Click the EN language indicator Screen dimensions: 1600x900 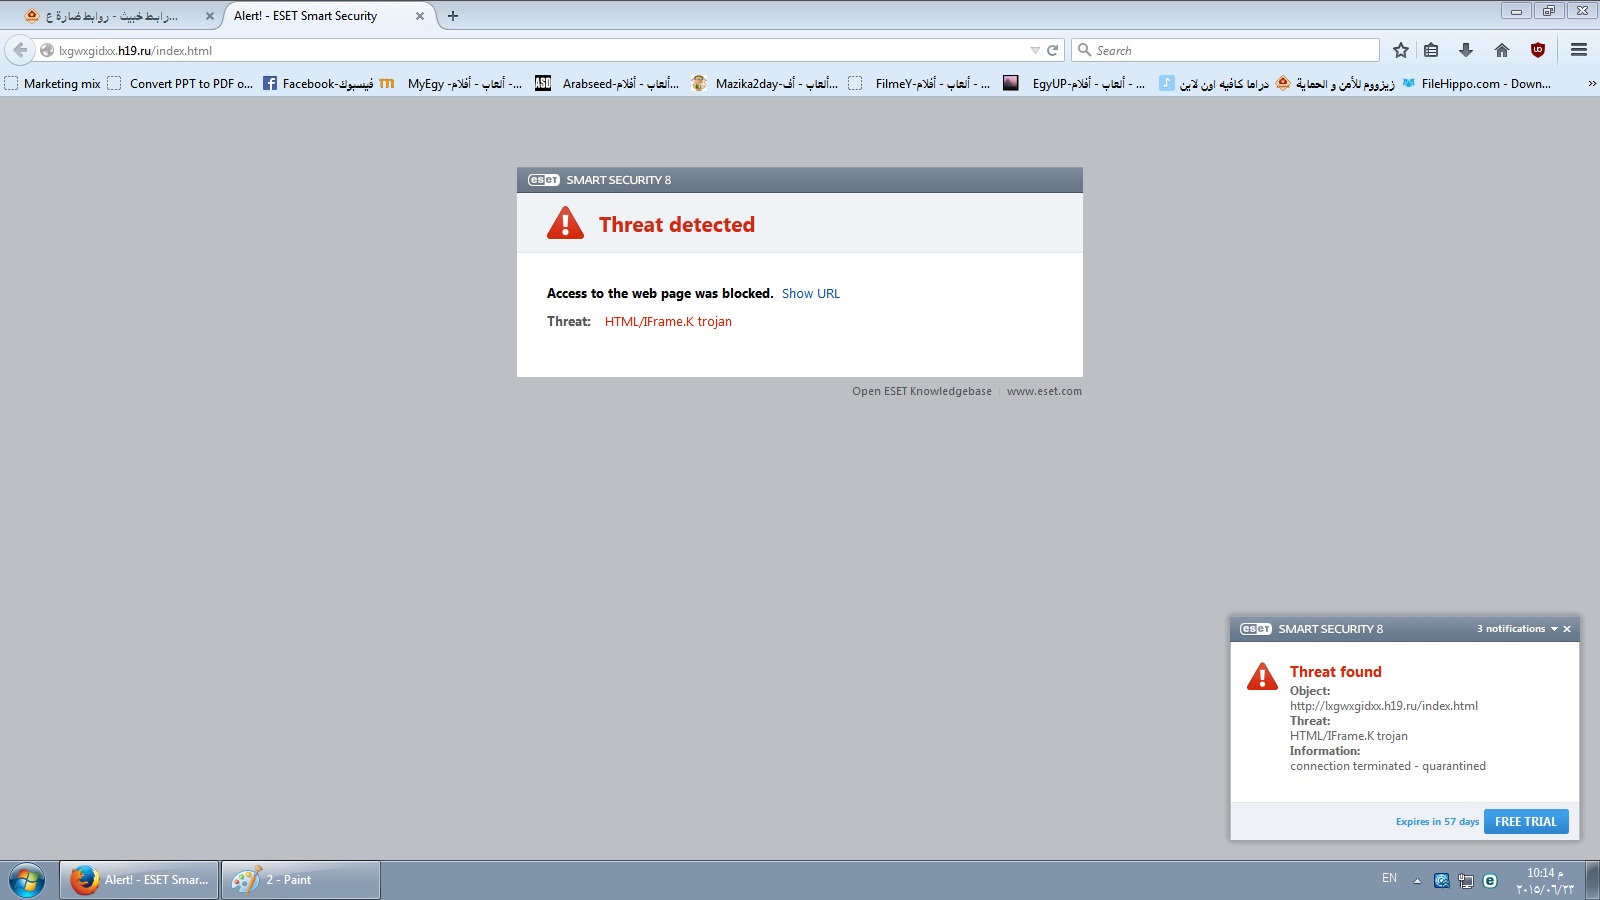pos(1389,878)
